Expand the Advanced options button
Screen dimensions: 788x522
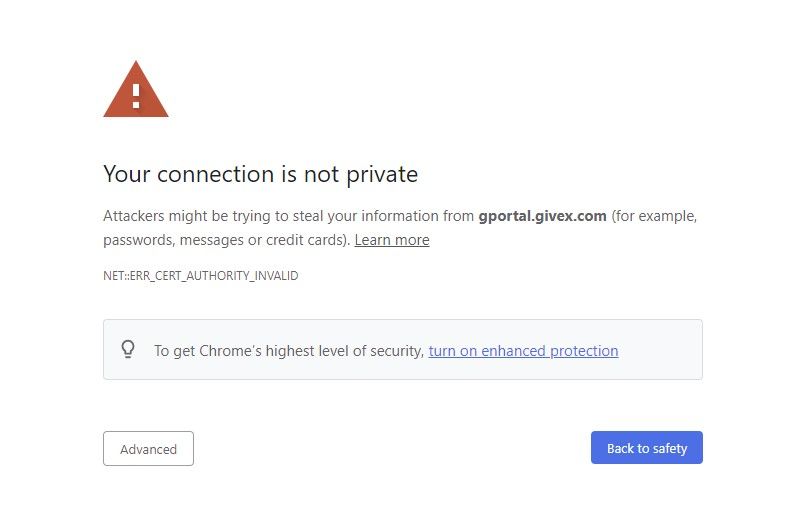148,449
